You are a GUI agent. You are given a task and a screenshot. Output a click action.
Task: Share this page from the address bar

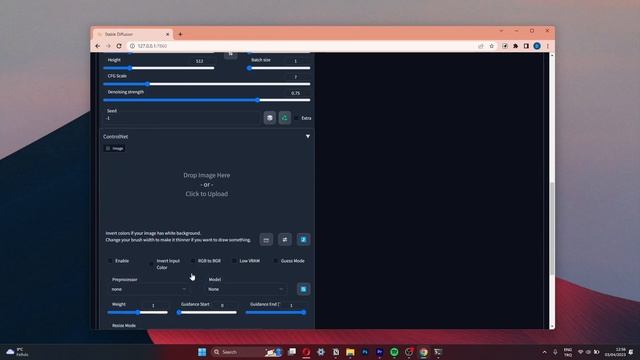pyautogui.click(x=481, y=46)
